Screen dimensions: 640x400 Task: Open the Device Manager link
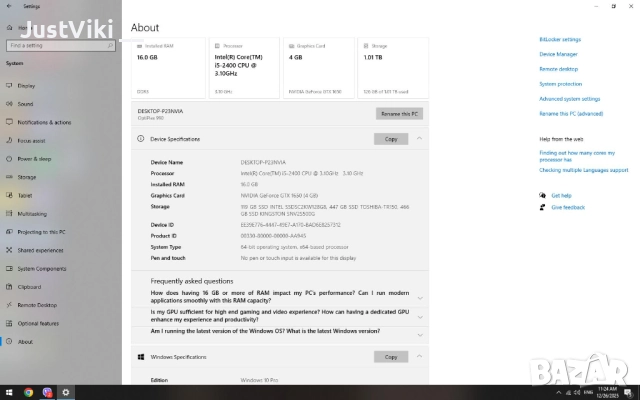point(558,54)
